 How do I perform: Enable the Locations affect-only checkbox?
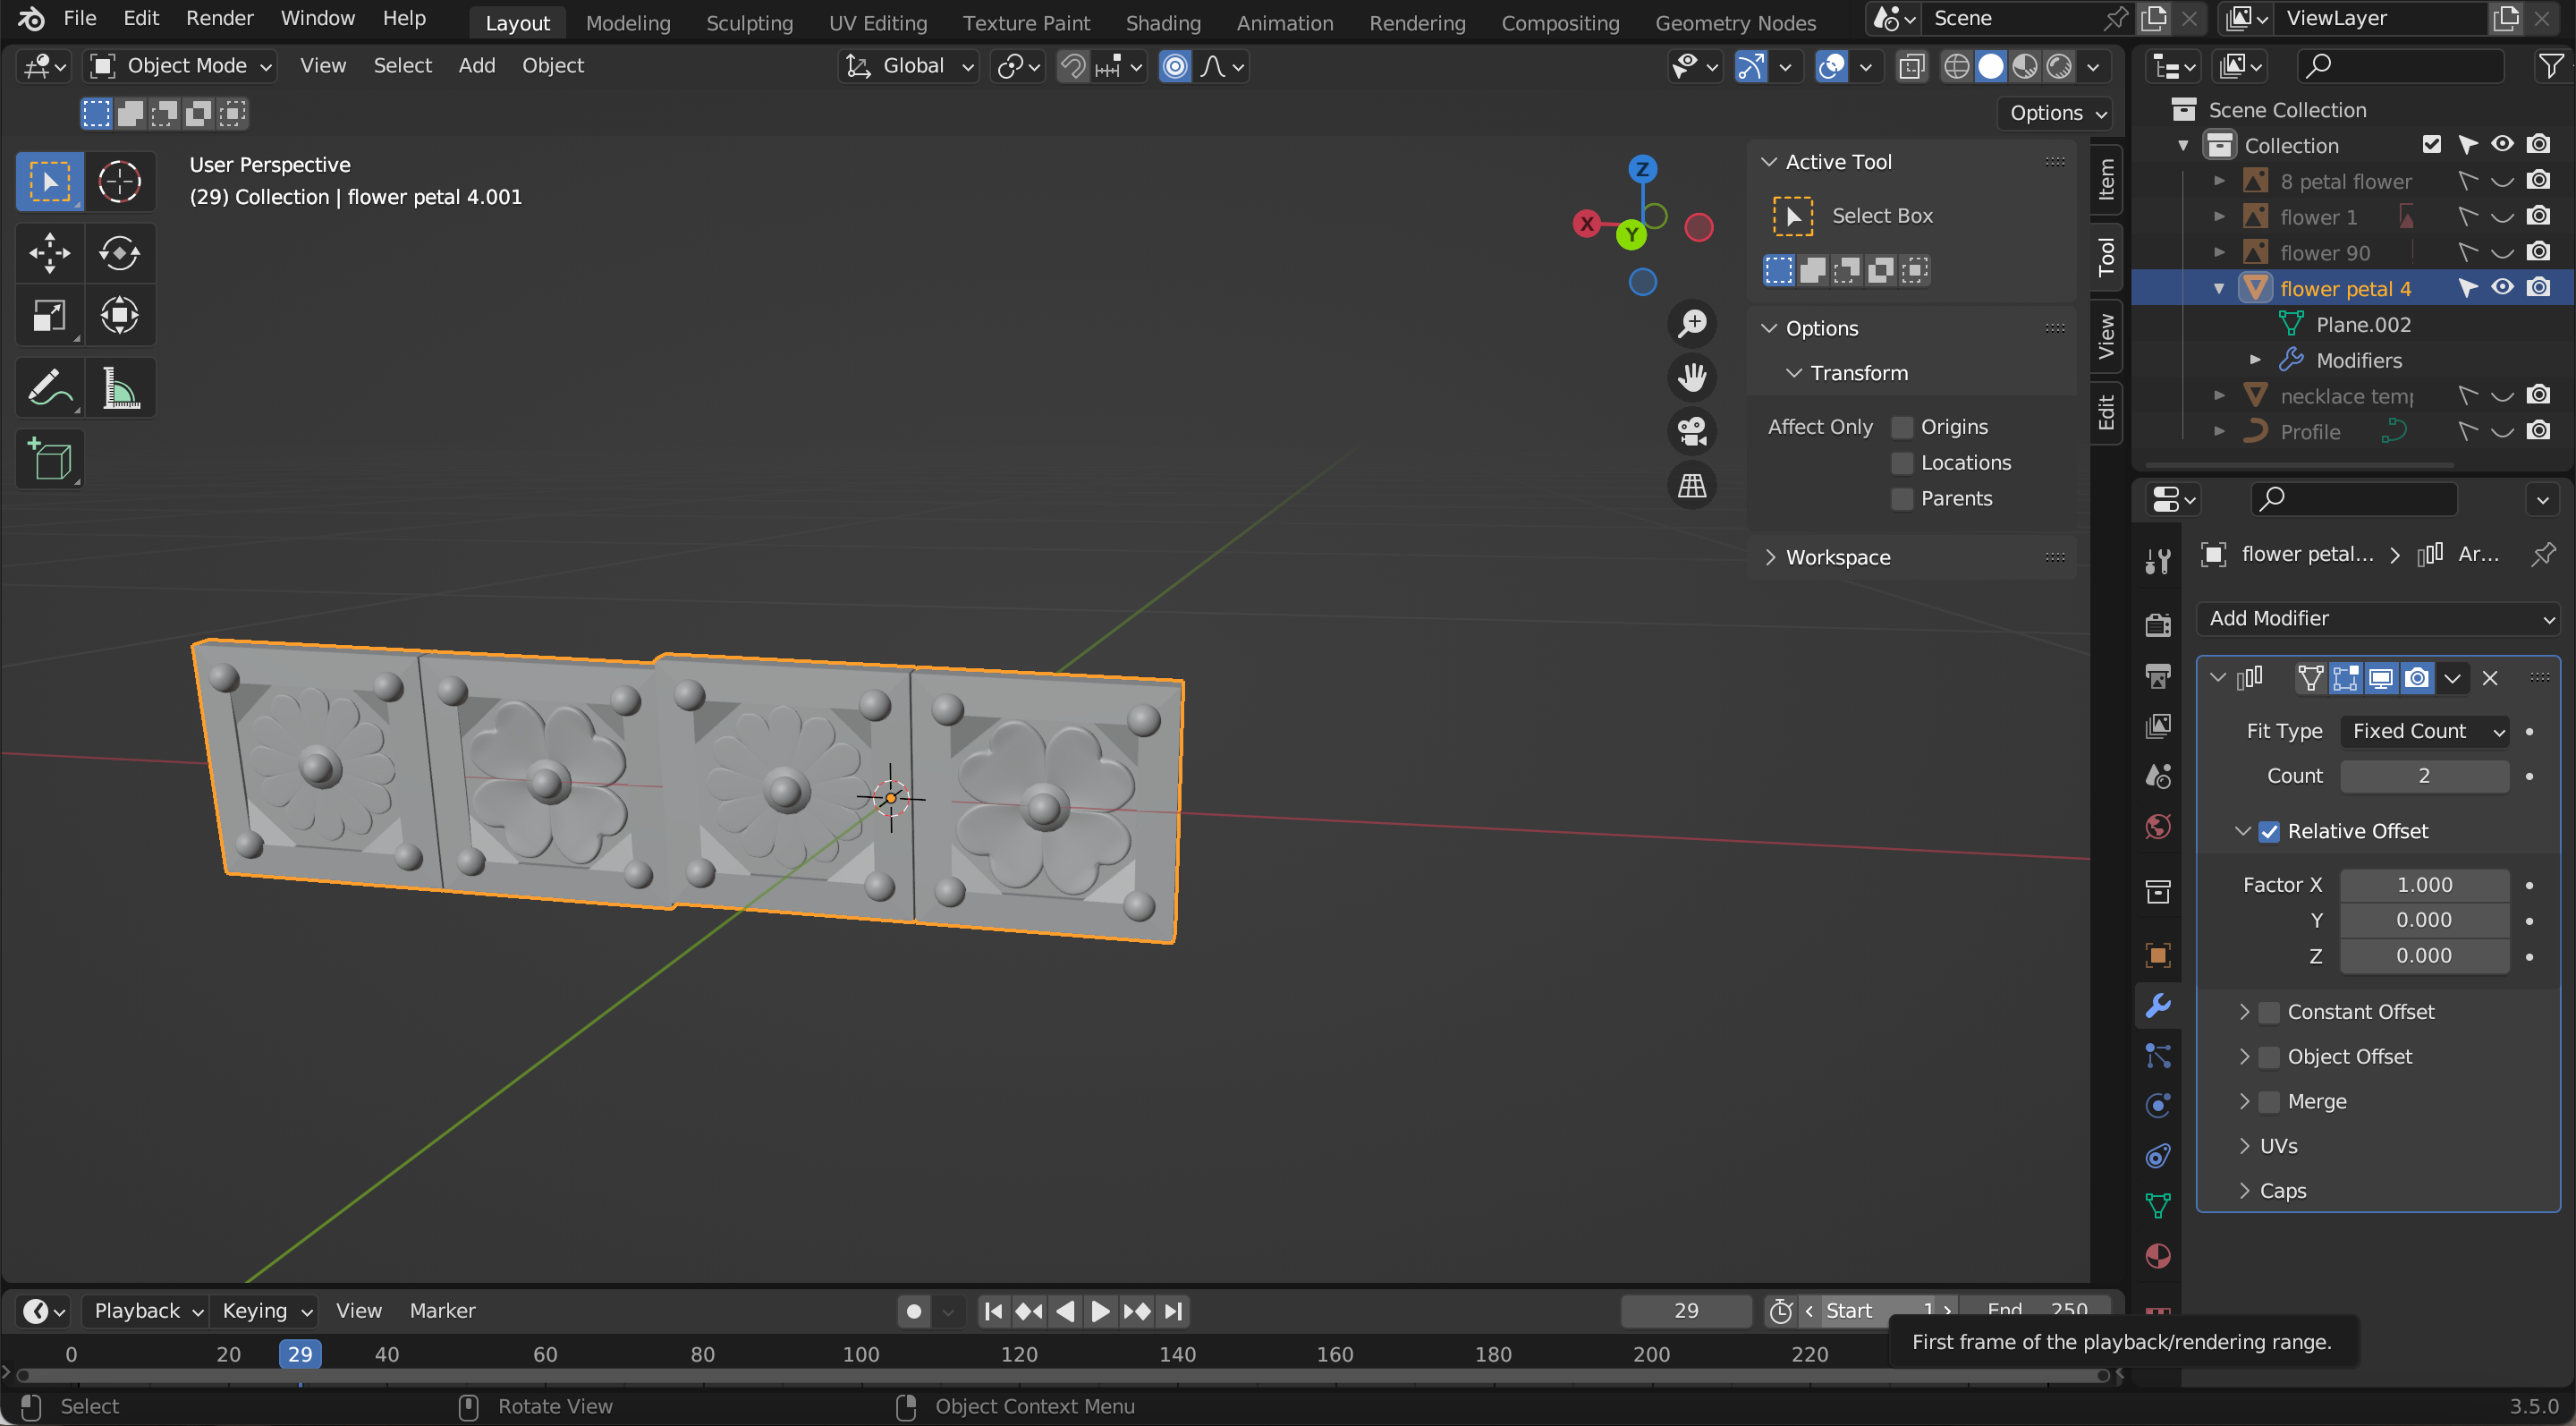click(x=1902, y=463)
